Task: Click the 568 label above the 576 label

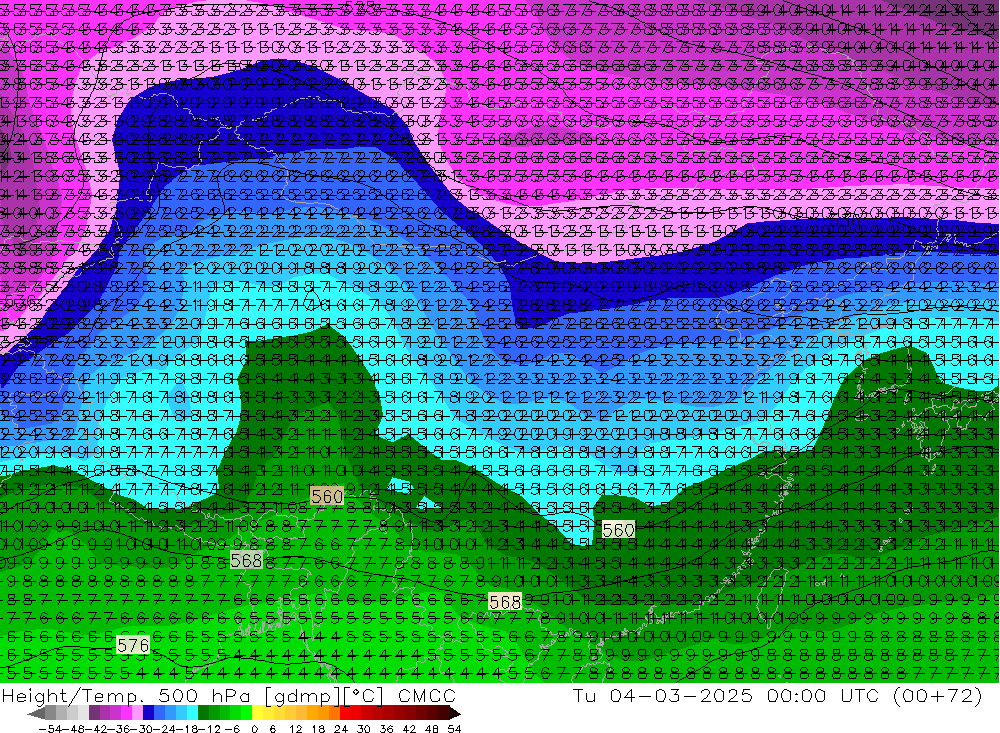Action: 246,560
